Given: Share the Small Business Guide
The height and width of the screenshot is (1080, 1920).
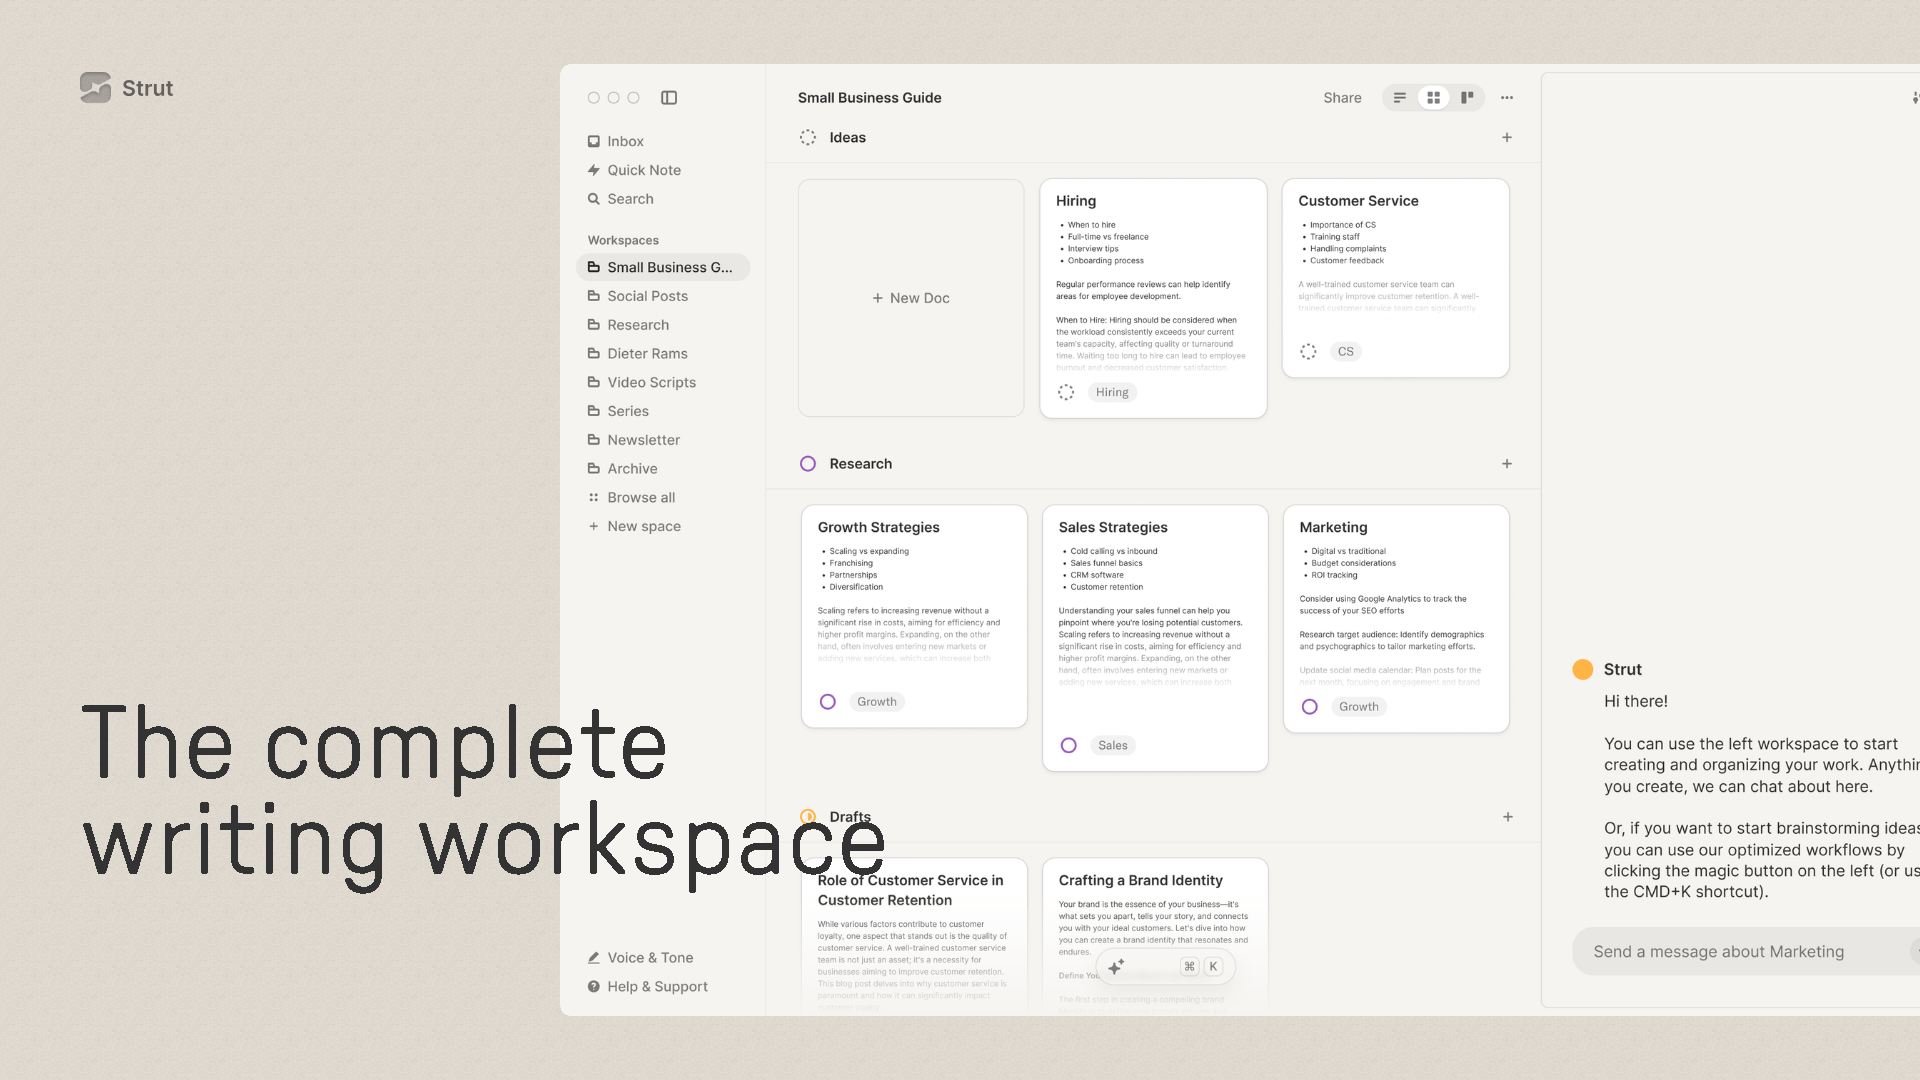Looking at the screenshot, I should coord(1342,97).
